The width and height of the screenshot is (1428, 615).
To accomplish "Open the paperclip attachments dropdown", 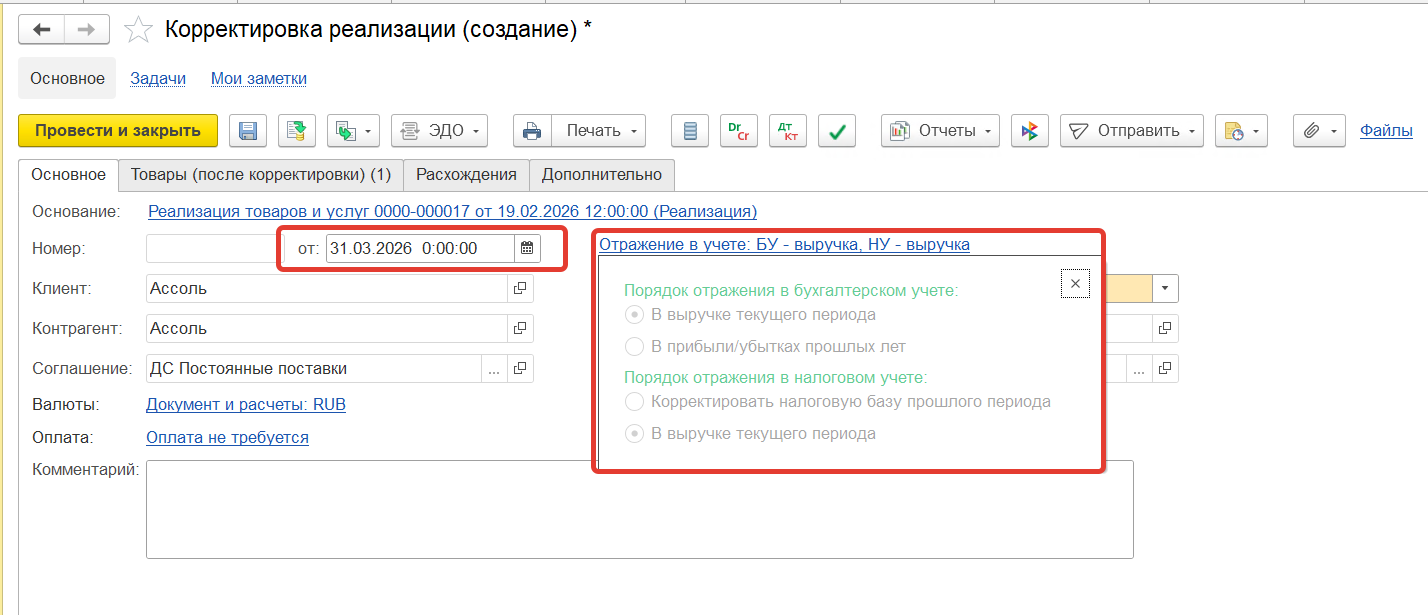I will [x=1319, y=131].
